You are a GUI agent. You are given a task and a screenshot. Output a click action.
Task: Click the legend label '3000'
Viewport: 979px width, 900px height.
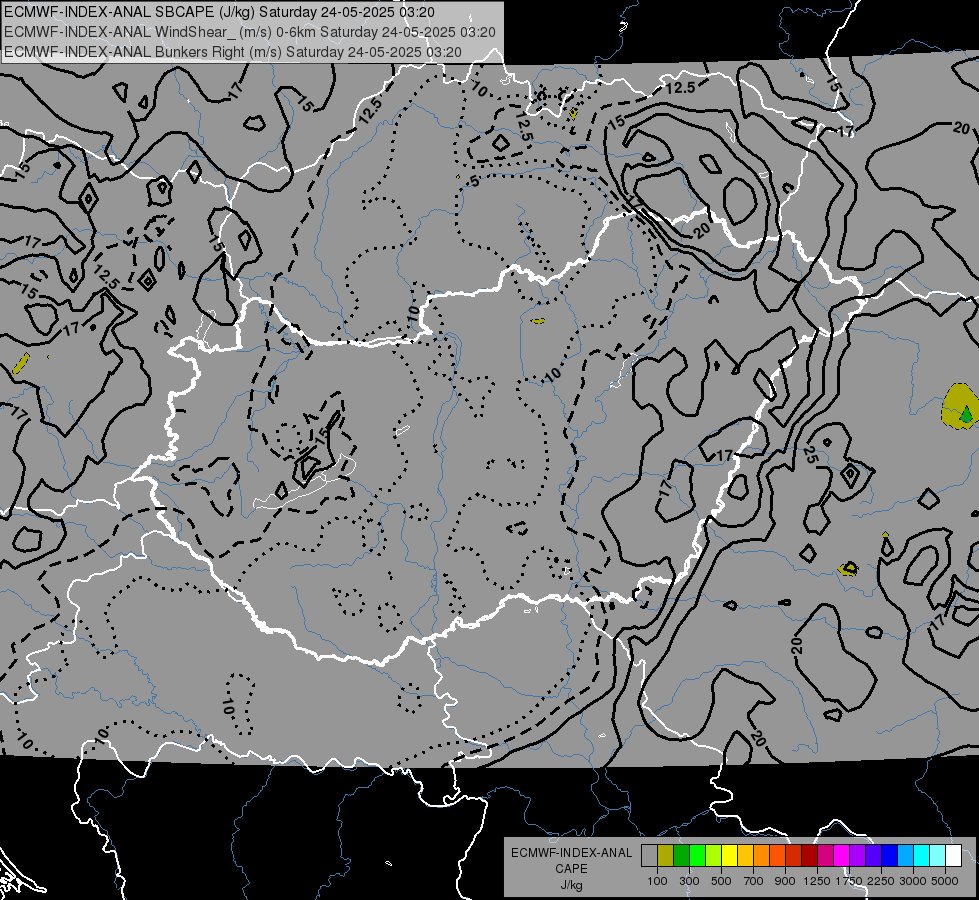click(913, 881)
